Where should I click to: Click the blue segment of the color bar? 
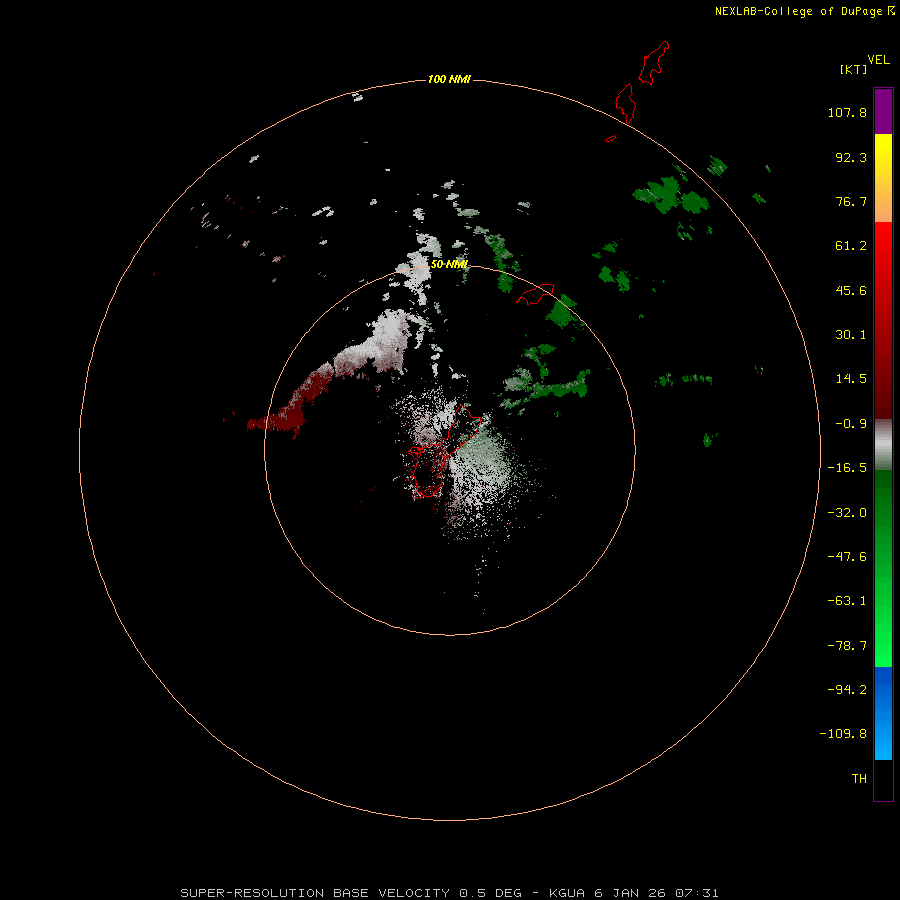click(883, 713)
